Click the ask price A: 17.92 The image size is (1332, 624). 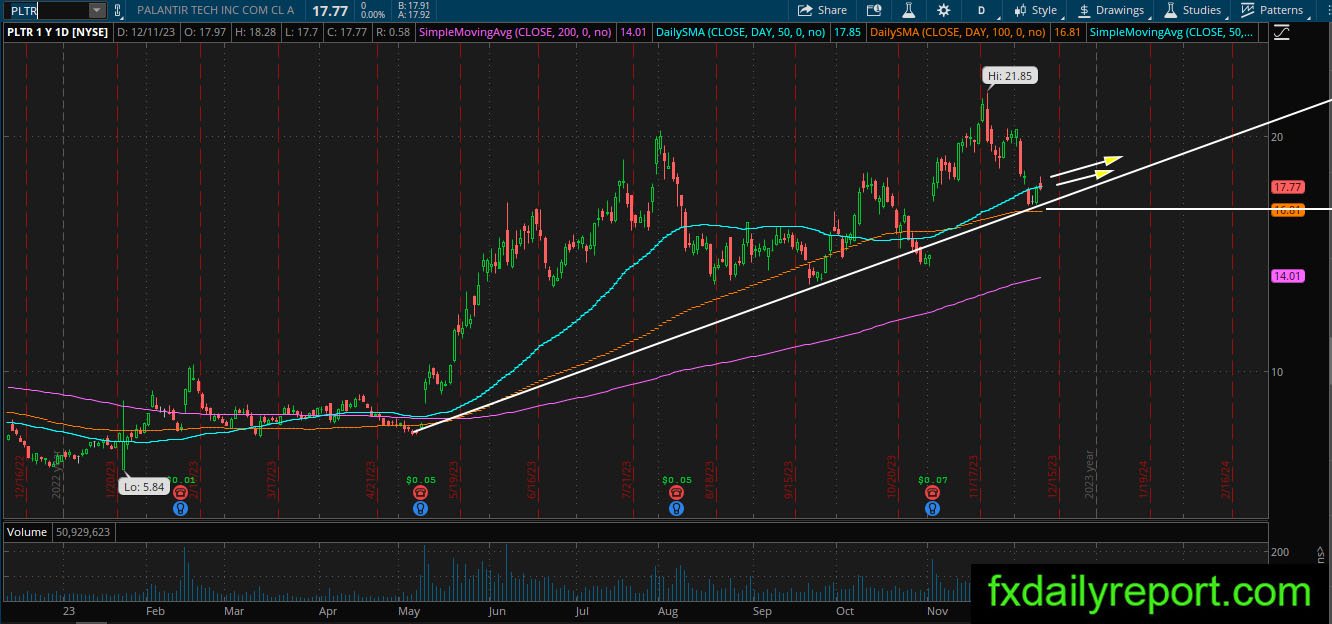[x=413, y=15]
